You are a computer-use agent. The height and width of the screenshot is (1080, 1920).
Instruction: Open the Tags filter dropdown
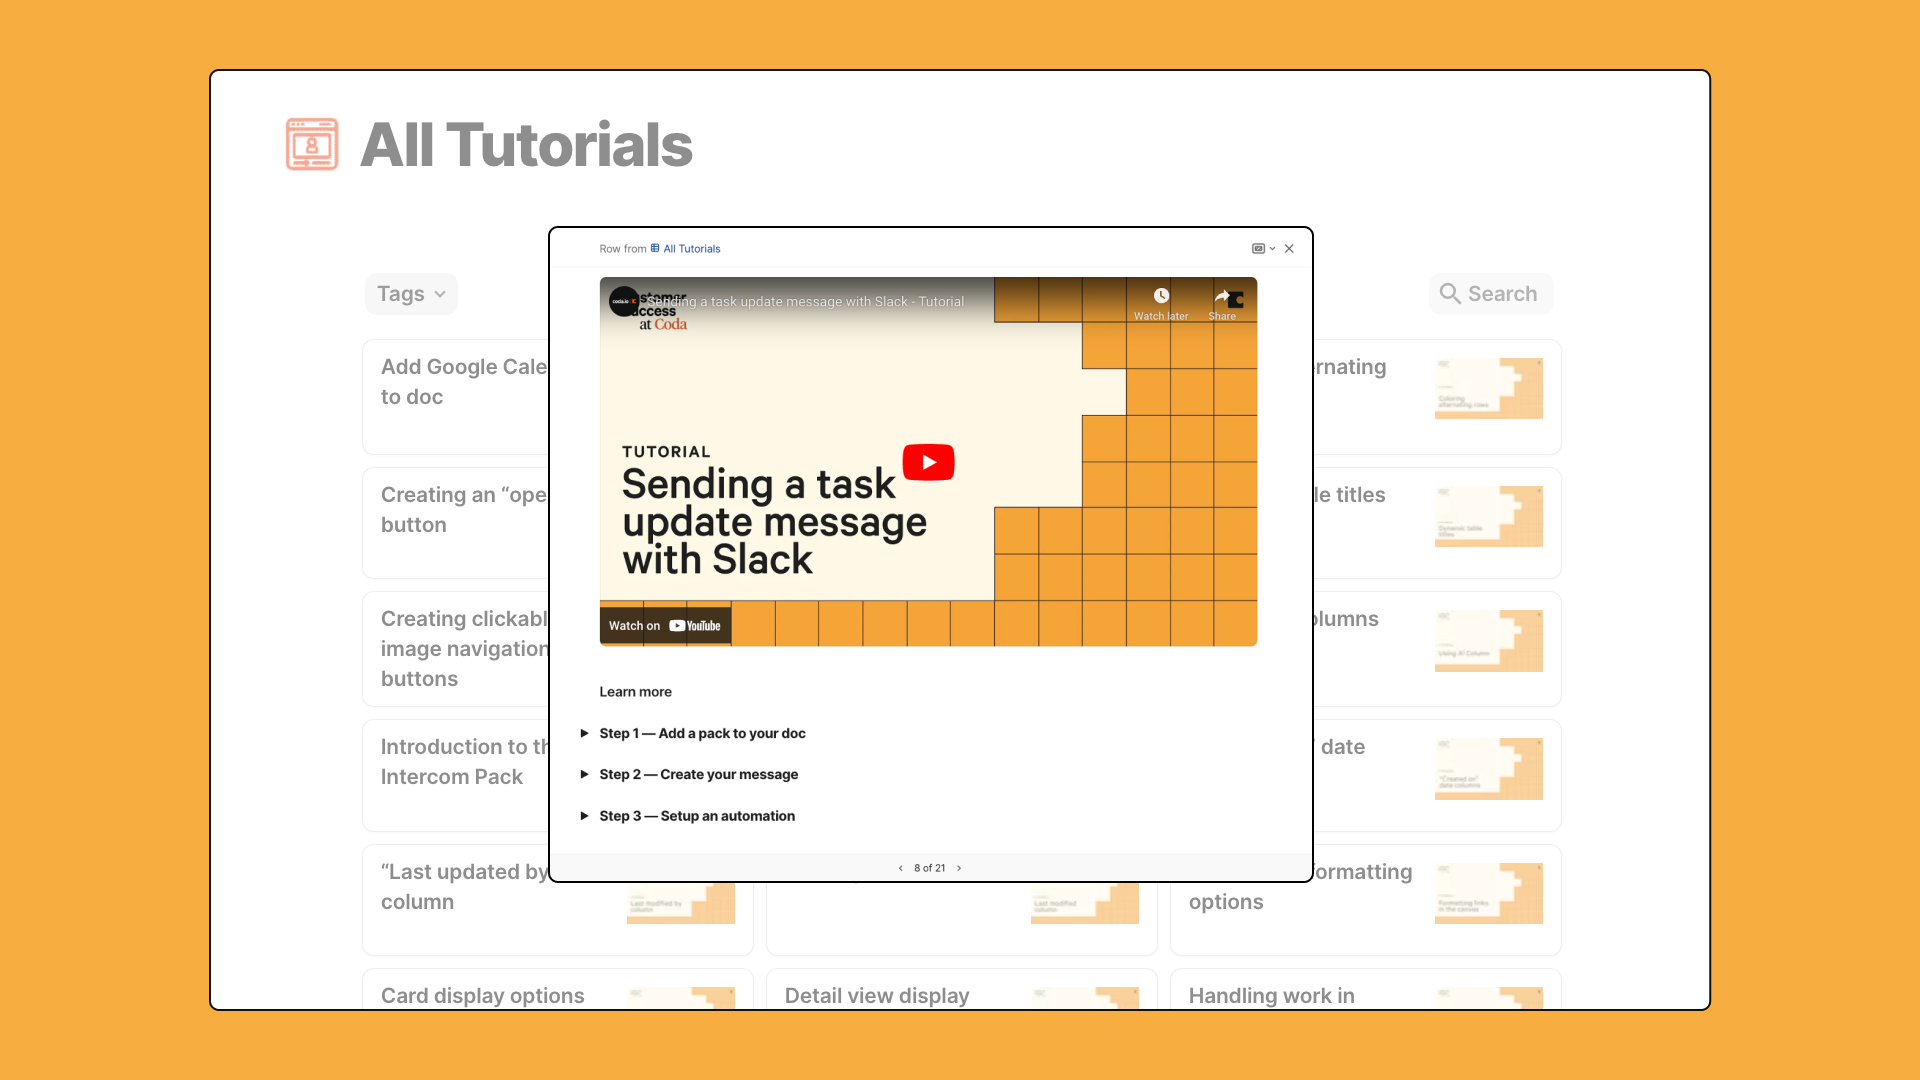411,294
